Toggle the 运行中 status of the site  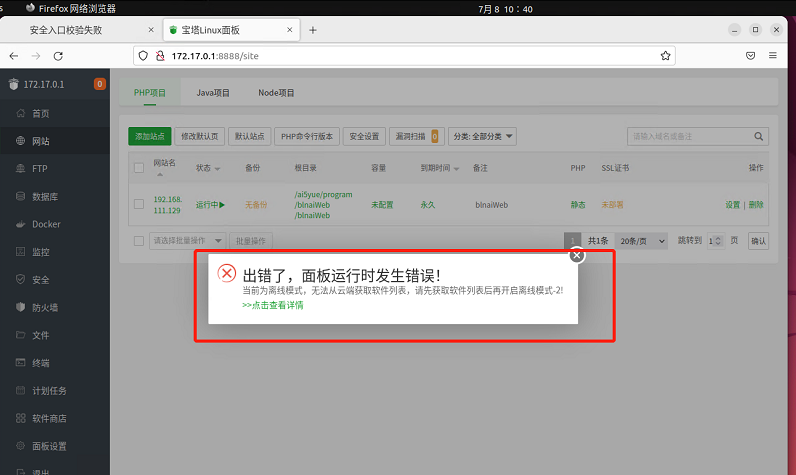[210, 205]
